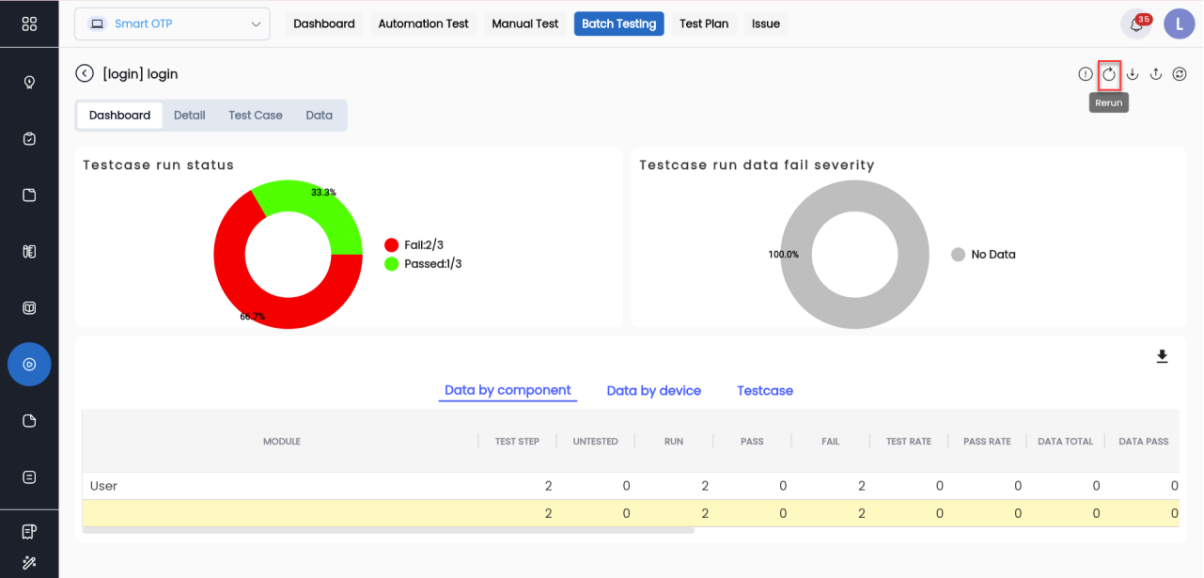Switch to the Testcase table view
Screen dimensions: 1204x578
click(765, 391)
